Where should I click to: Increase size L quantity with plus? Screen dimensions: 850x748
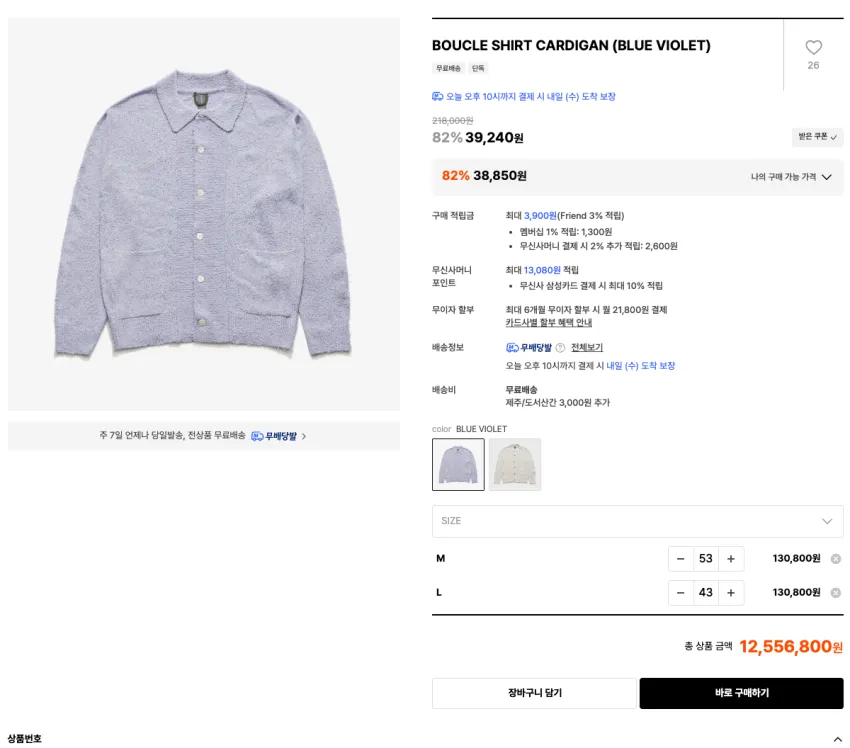coord(731,593)
